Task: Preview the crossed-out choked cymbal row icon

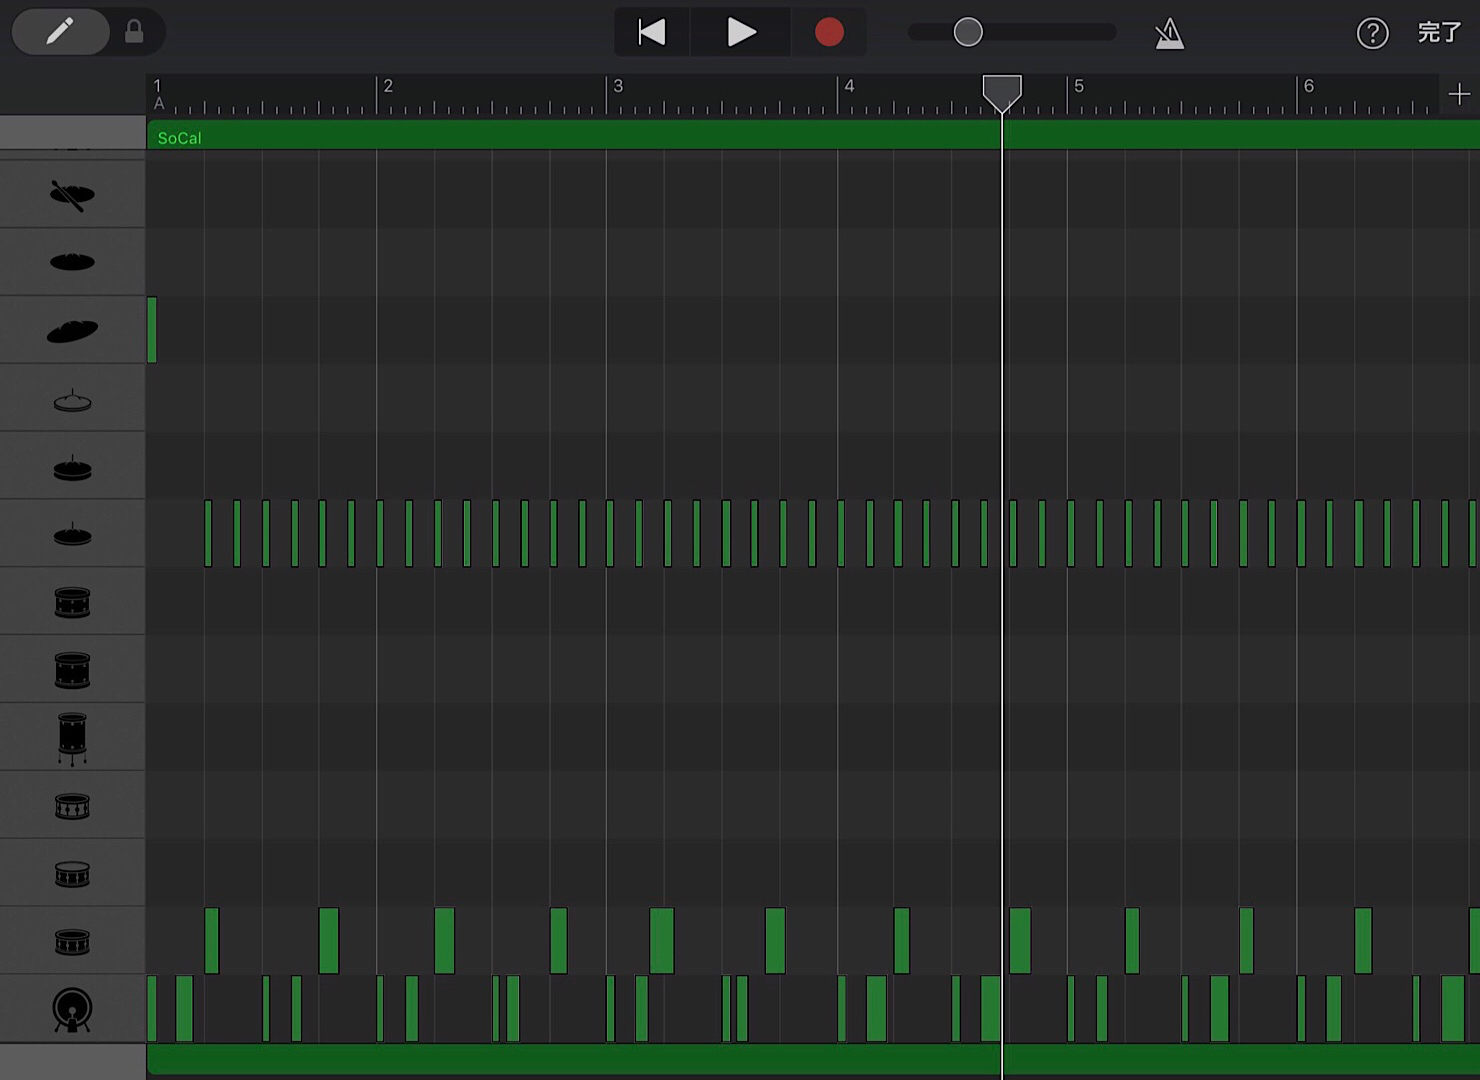Action: [72, 195]
